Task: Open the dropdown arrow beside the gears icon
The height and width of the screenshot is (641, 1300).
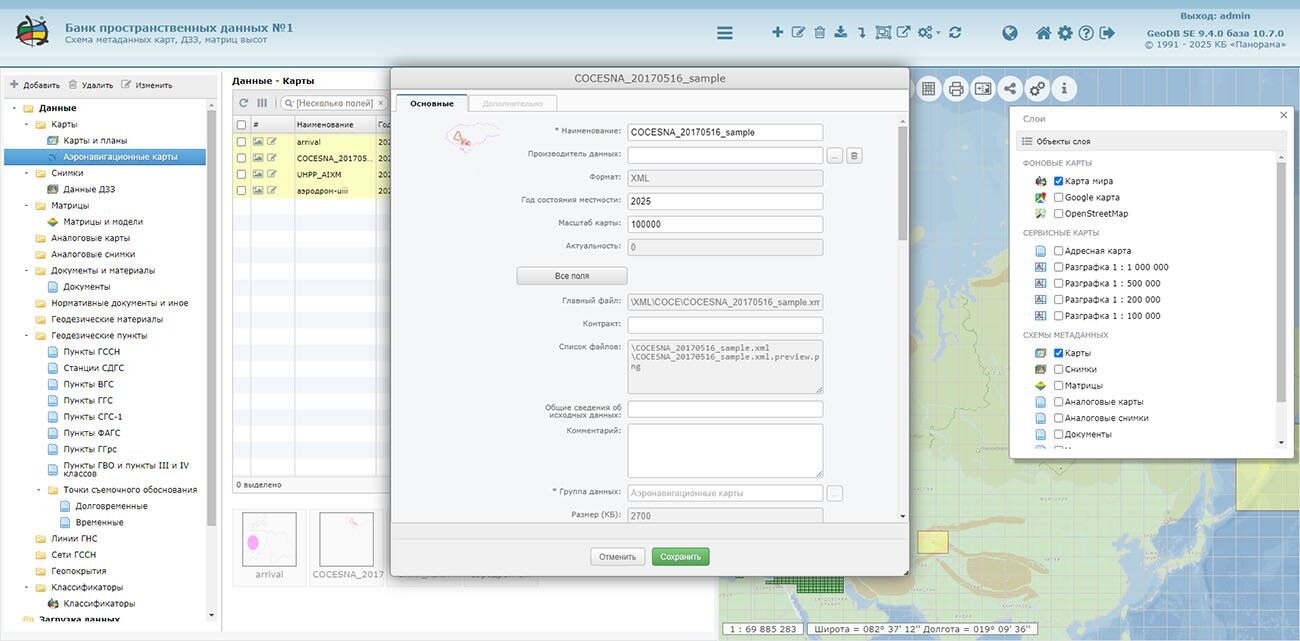Action: click(939, 34)
